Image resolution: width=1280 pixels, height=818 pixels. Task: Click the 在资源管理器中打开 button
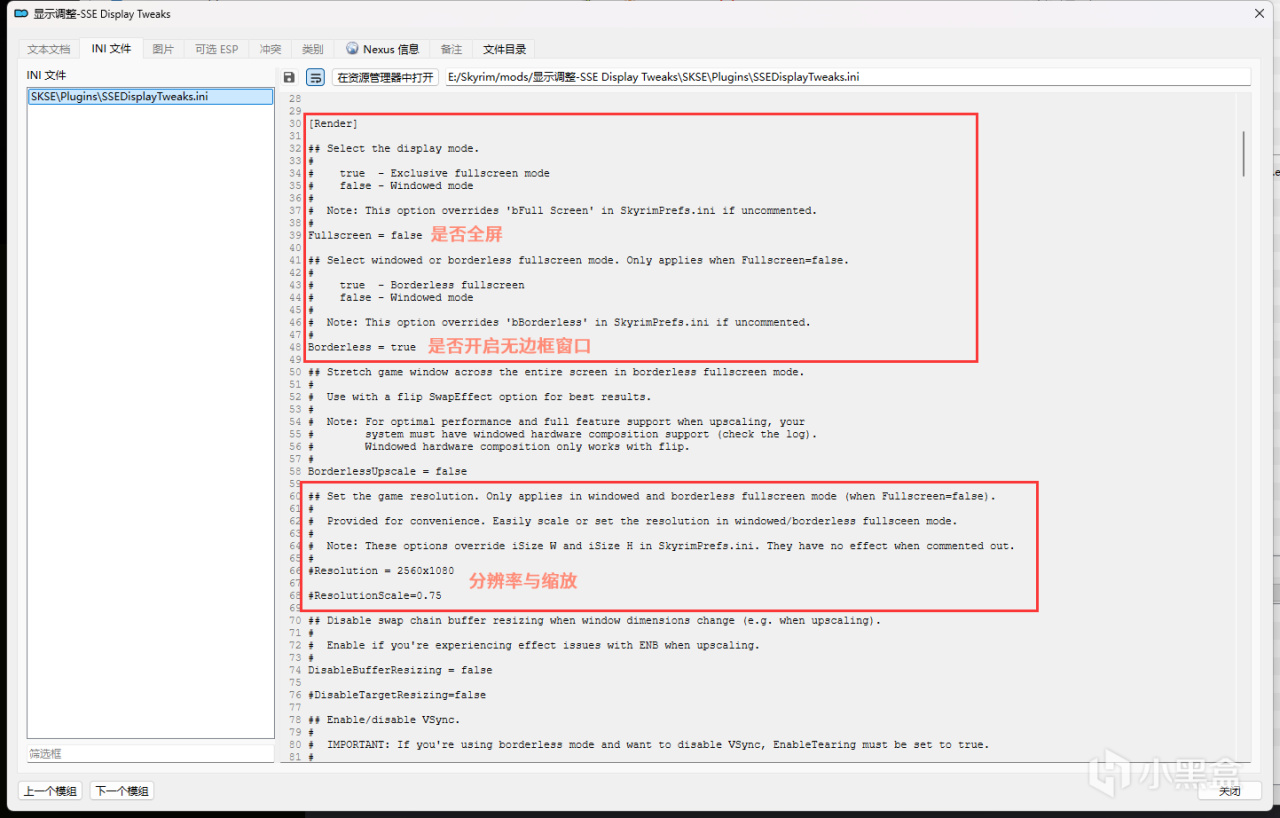(385, 77)
